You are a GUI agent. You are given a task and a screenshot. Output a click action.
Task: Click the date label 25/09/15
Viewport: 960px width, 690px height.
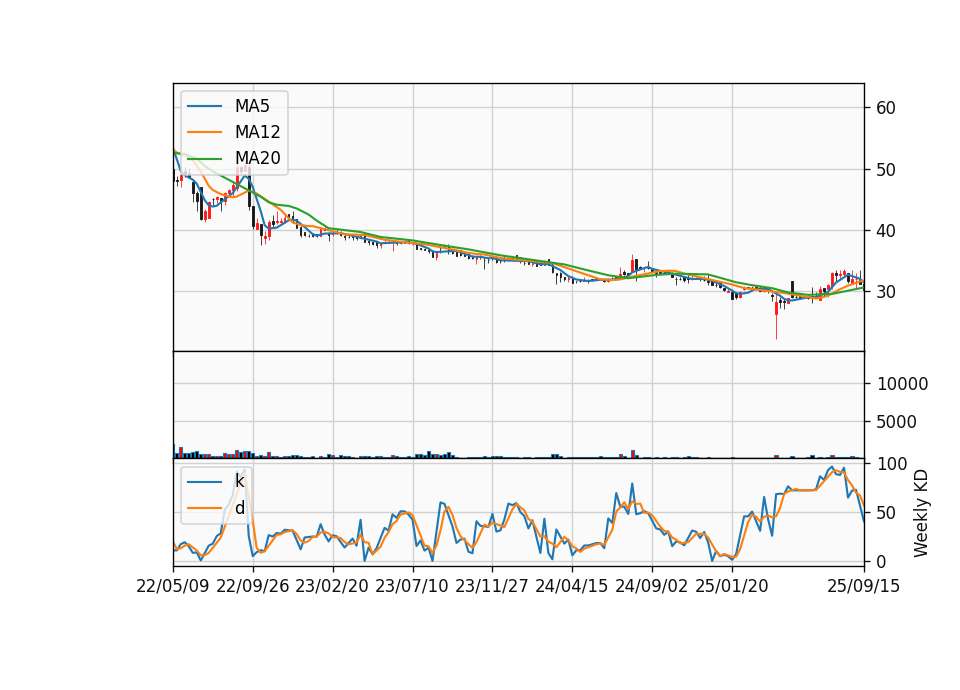(x=864, y=586)
